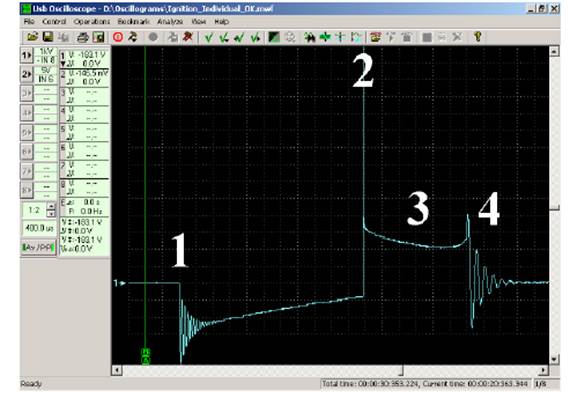Click the red-and-yellow settings icon
This screenshot has width=570, height=398.
point(375,37)
